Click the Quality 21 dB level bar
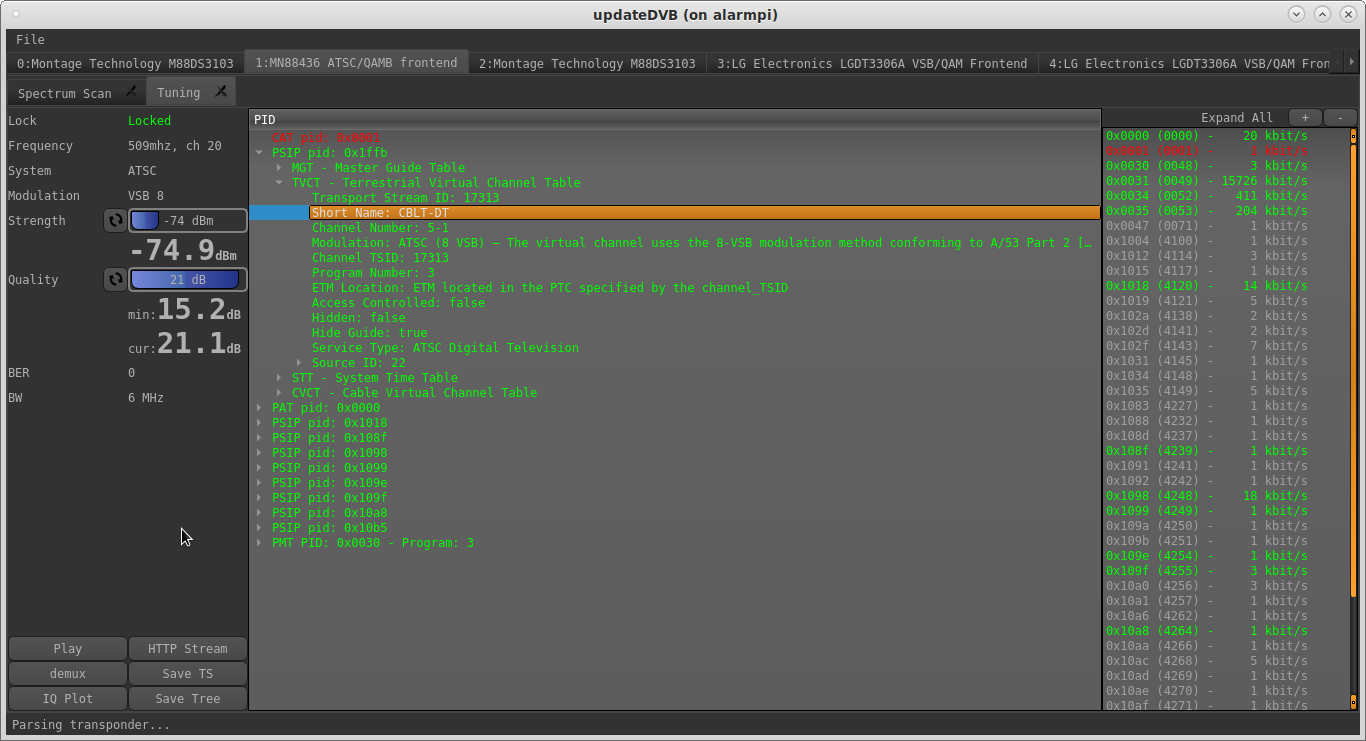This screenshot has height=741, width=1366. tap(188, 280)
